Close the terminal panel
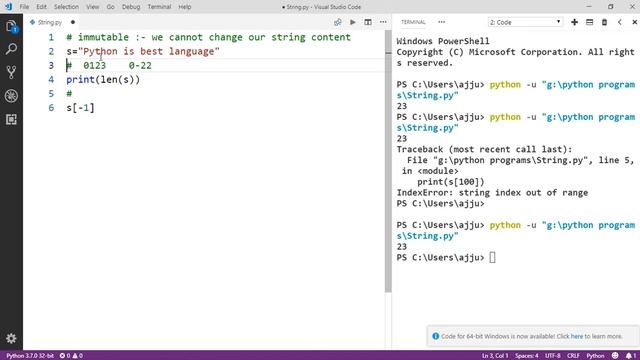Screen dimensions: 640x360 634,22
